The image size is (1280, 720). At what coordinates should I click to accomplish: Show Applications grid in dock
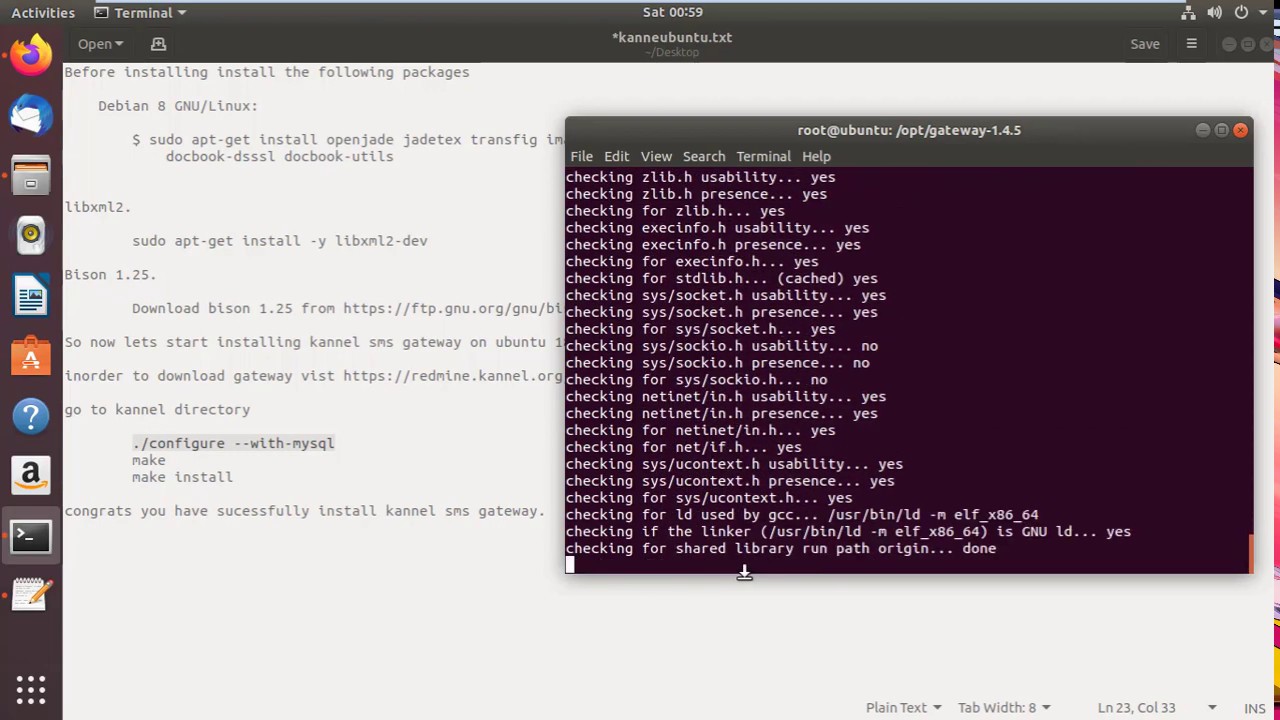tap(31, 689)
